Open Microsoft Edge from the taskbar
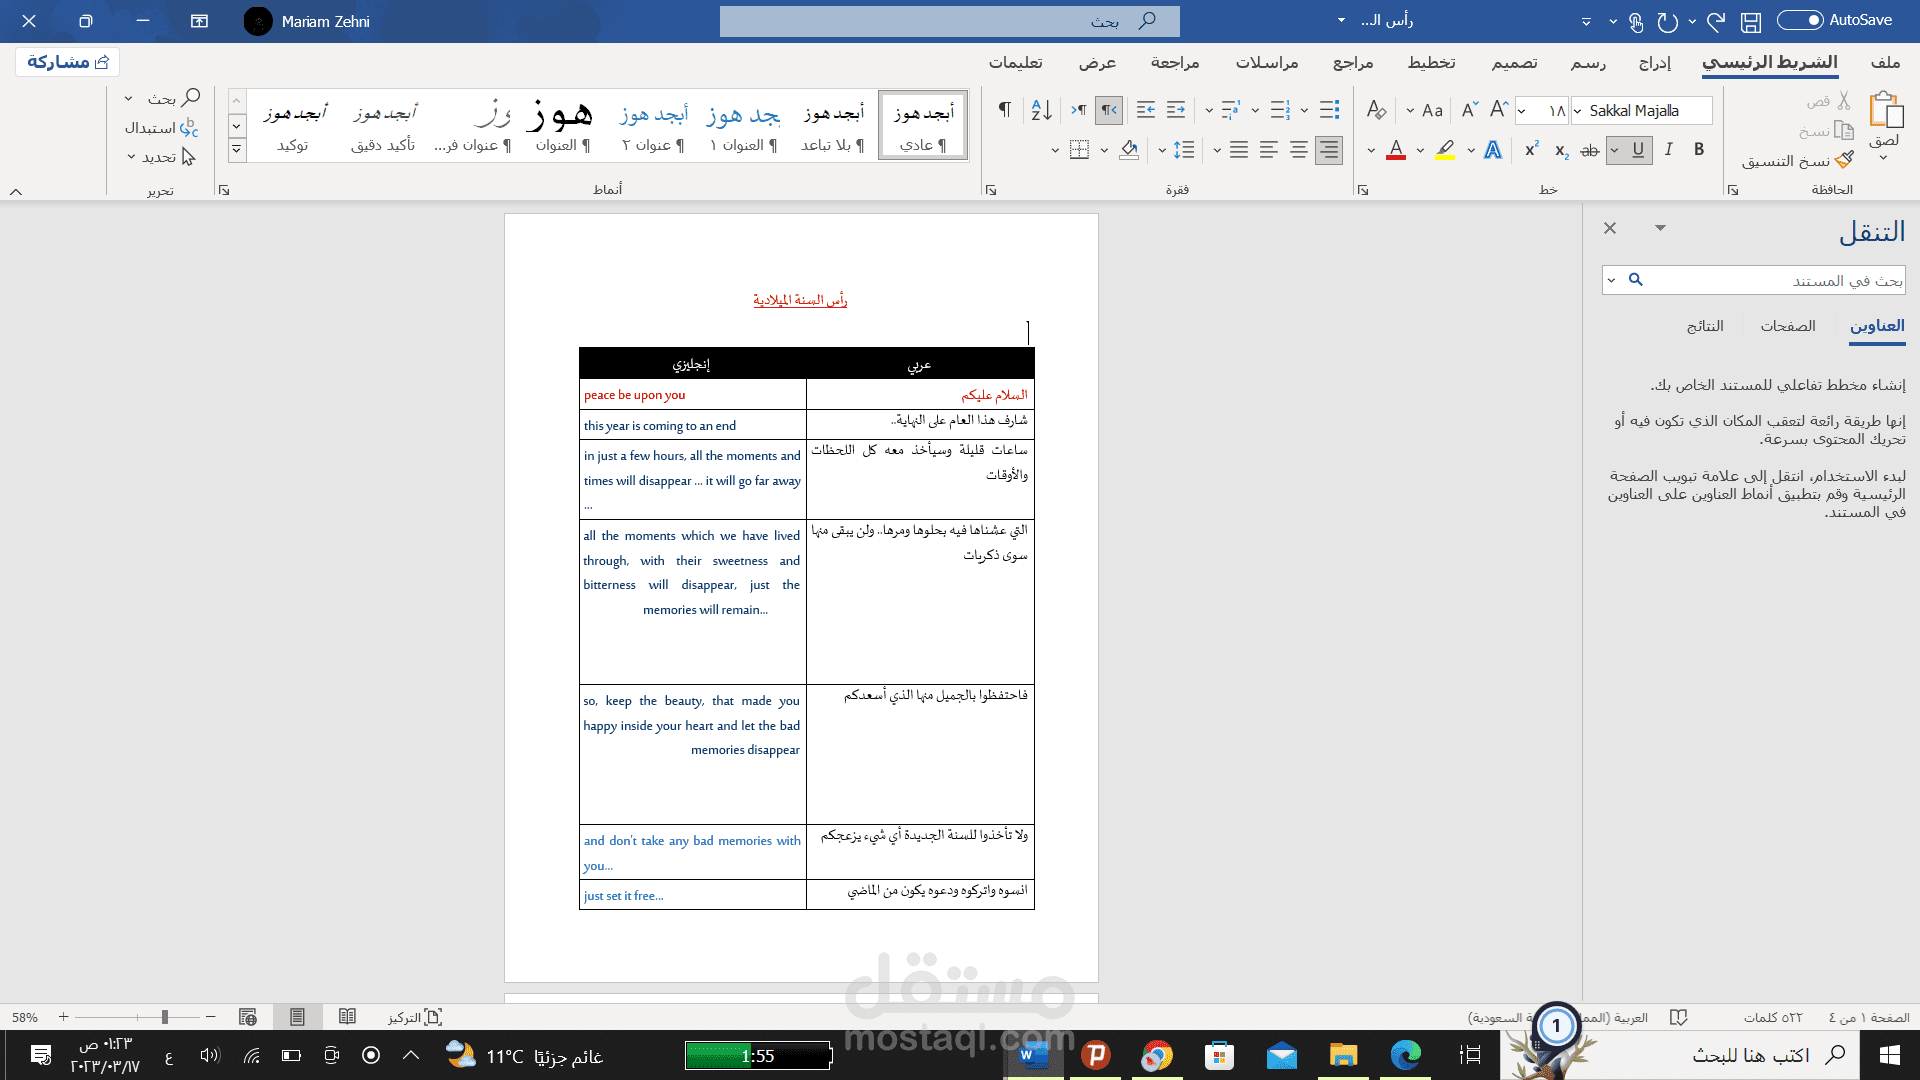This screenshot has width=1920, height=1080. click(x=1405, y=1055)
